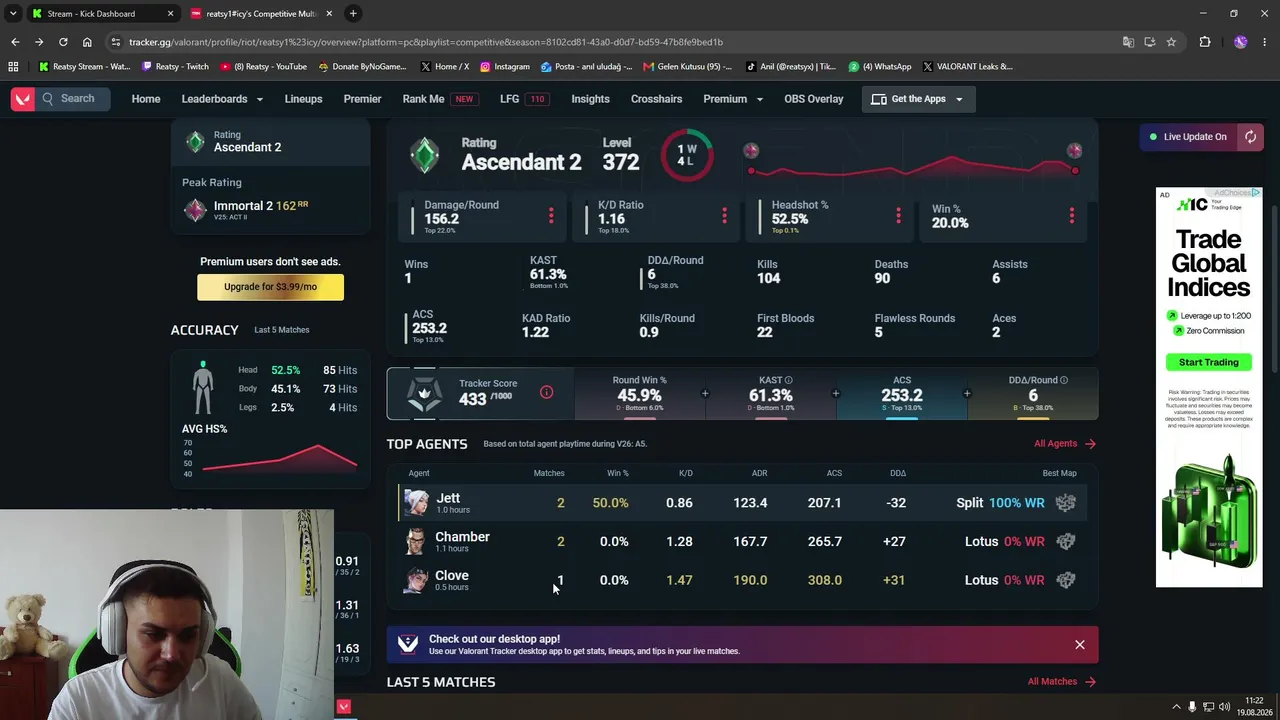This screenshot has width=1280, height=720.
Task: Open the (8) Reatsy - YouTube bookmark
Action: pos(262,67)
